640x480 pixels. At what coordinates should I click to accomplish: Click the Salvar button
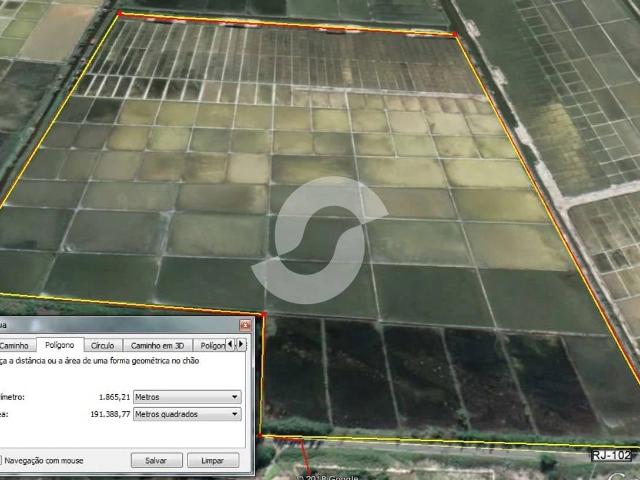click(156, 460)
